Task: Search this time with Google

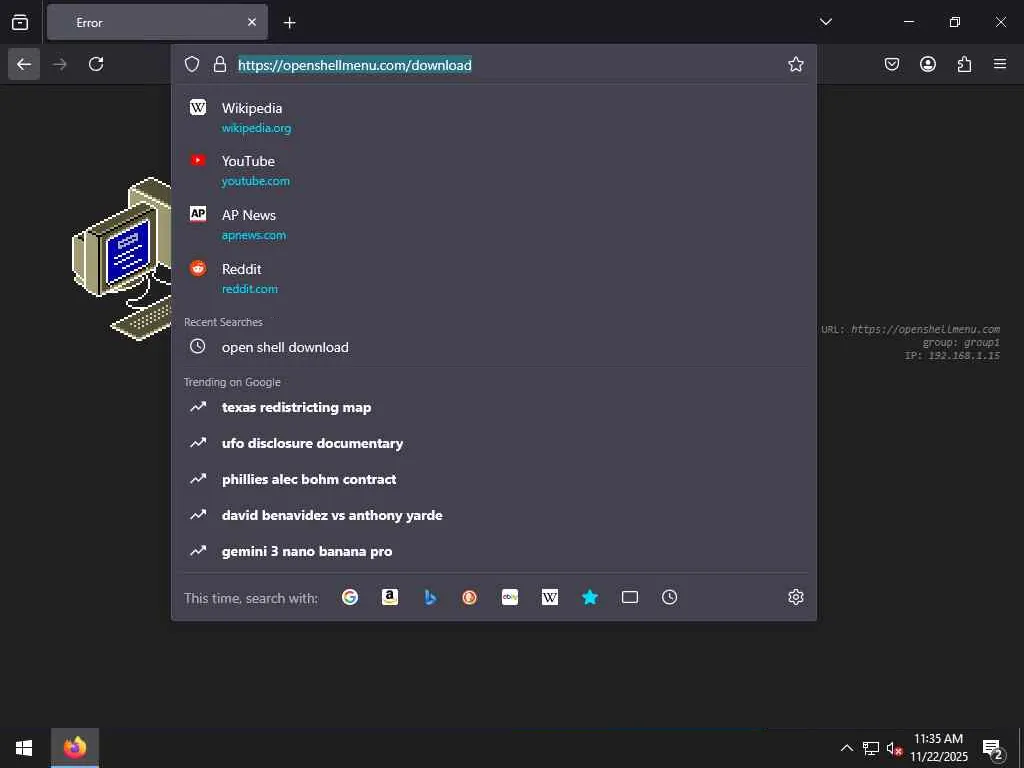Action: pos(350,597)
